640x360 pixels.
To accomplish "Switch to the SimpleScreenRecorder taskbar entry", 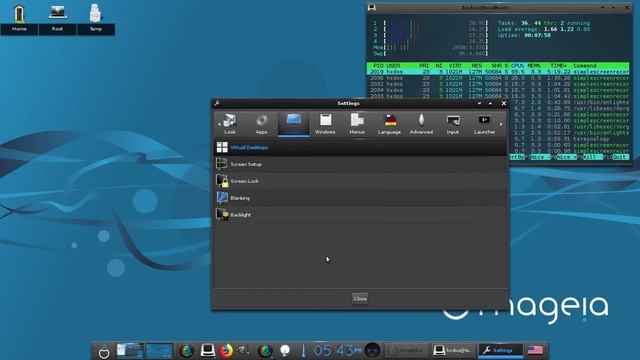I will click(x=407, y=350).
